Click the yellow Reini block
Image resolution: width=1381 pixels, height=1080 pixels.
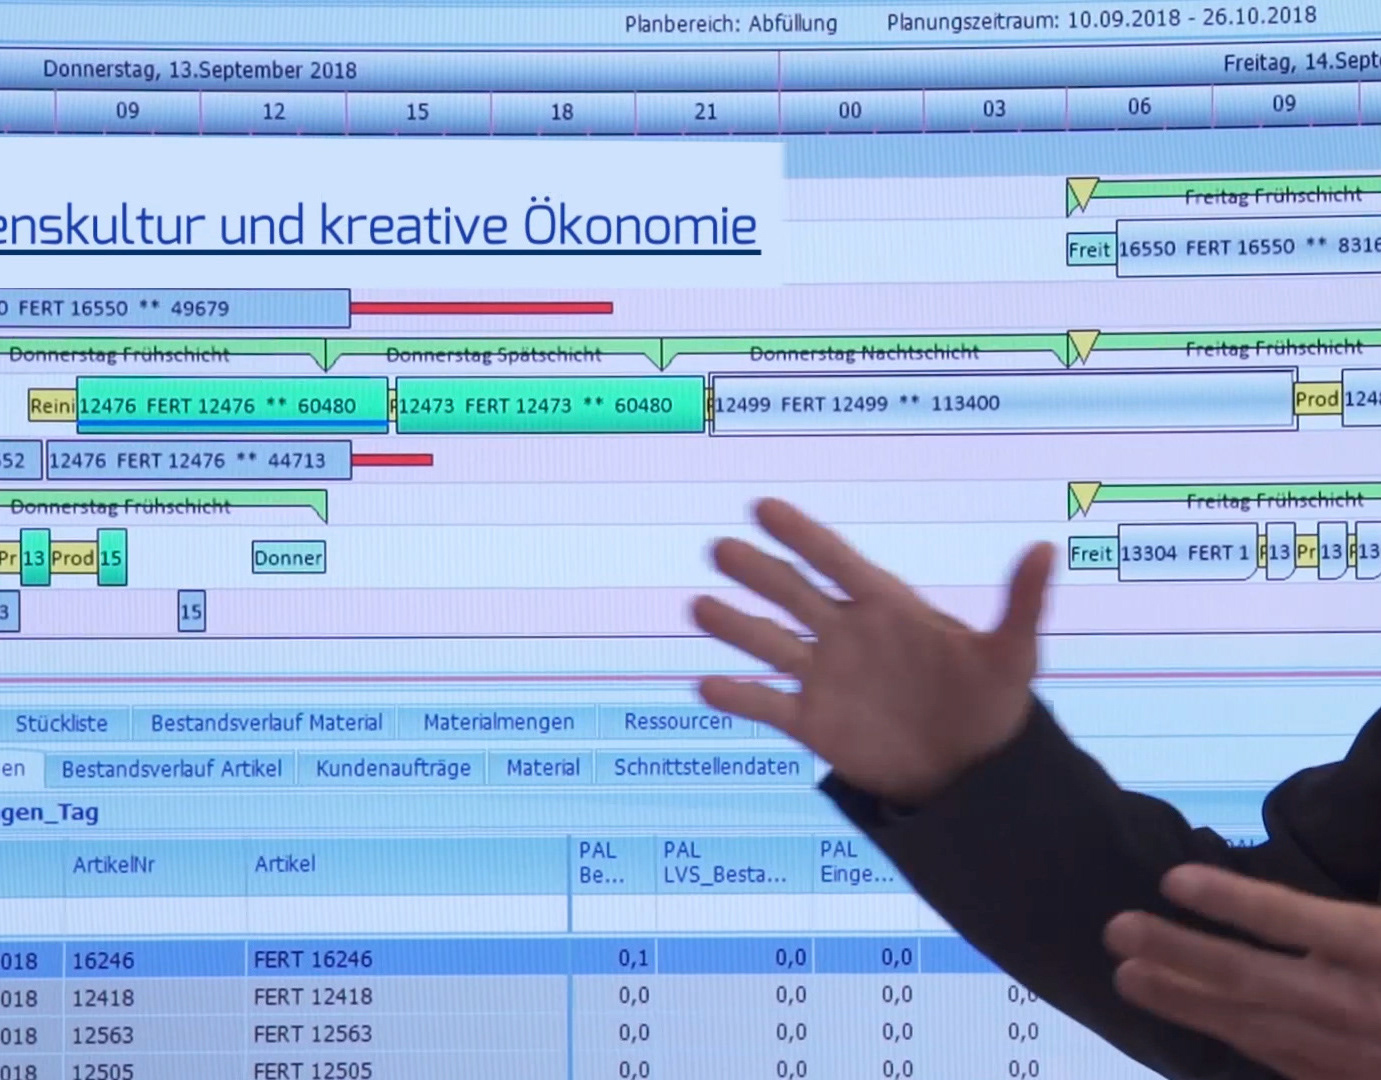click(52, 405)
